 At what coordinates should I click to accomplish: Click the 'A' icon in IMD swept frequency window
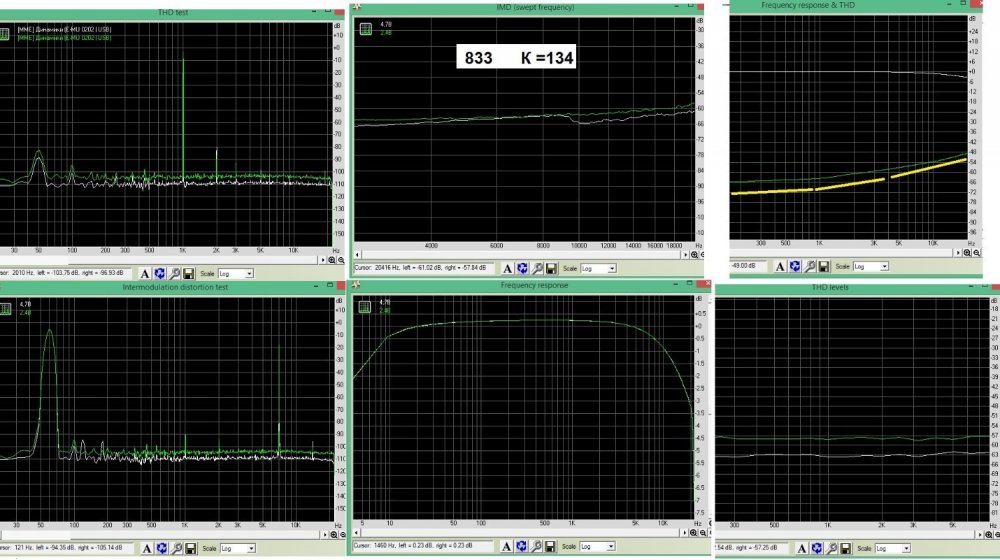pos(508,269)
